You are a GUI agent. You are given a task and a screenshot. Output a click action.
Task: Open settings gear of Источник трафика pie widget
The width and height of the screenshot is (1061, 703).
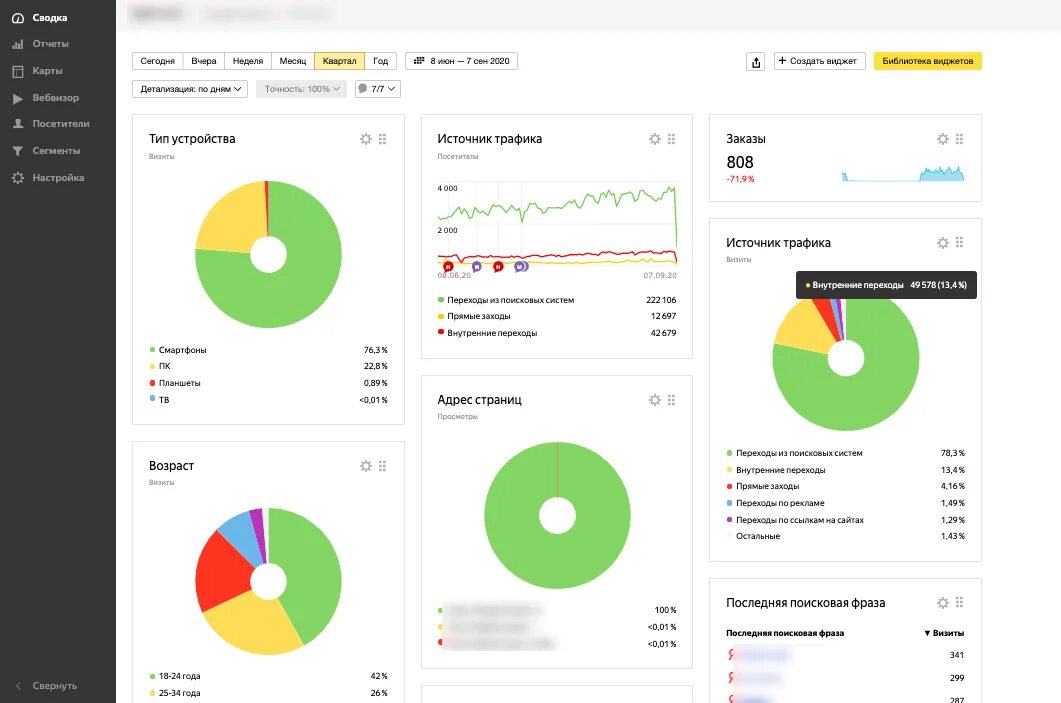(x=943, y=242)
